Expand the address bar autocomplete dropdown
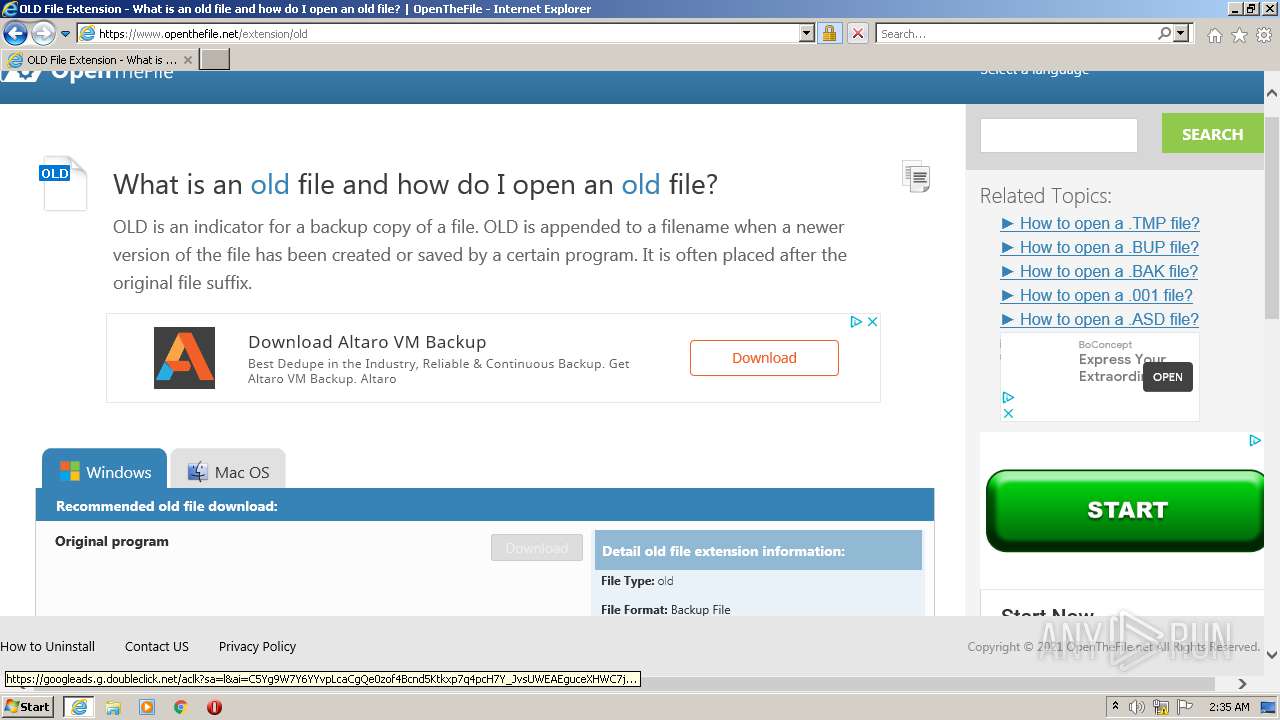The height and width of the screenshot is (720, 1280). coord(807,33)
